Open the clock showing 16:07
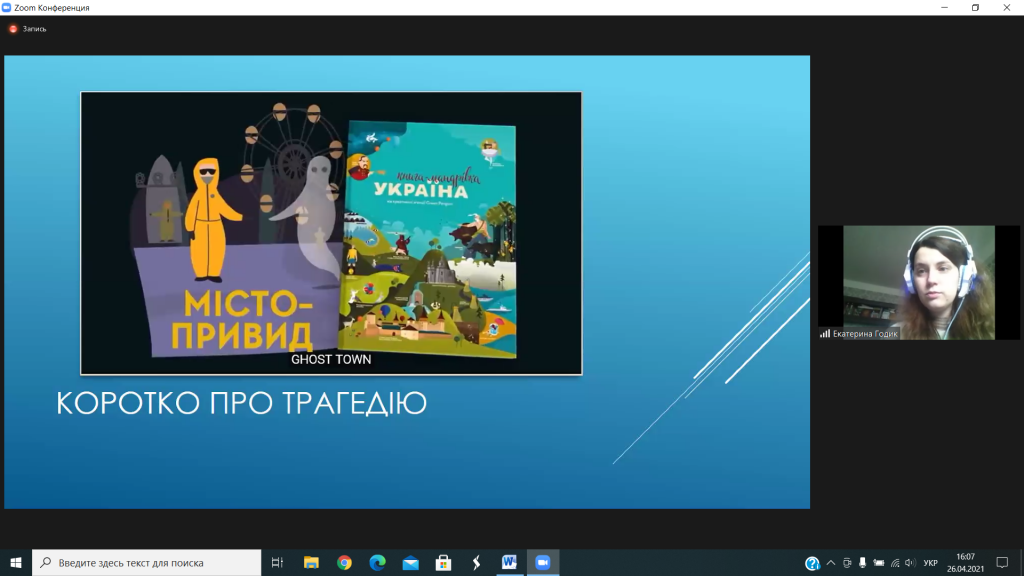Image resolution: width=1024 pixels, height=576 pixels. click(965, 562)
